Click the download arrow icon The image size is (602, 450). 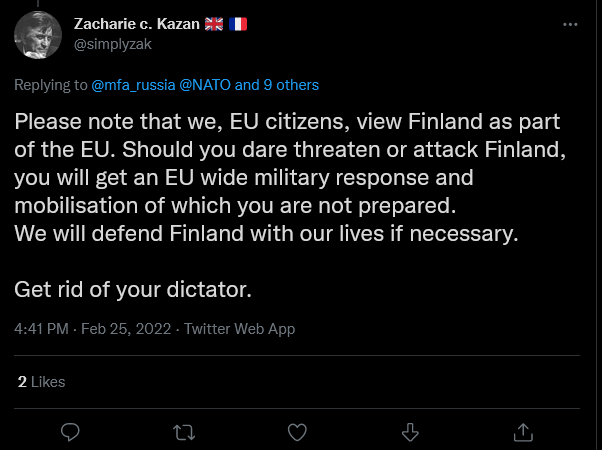[410, 432]
